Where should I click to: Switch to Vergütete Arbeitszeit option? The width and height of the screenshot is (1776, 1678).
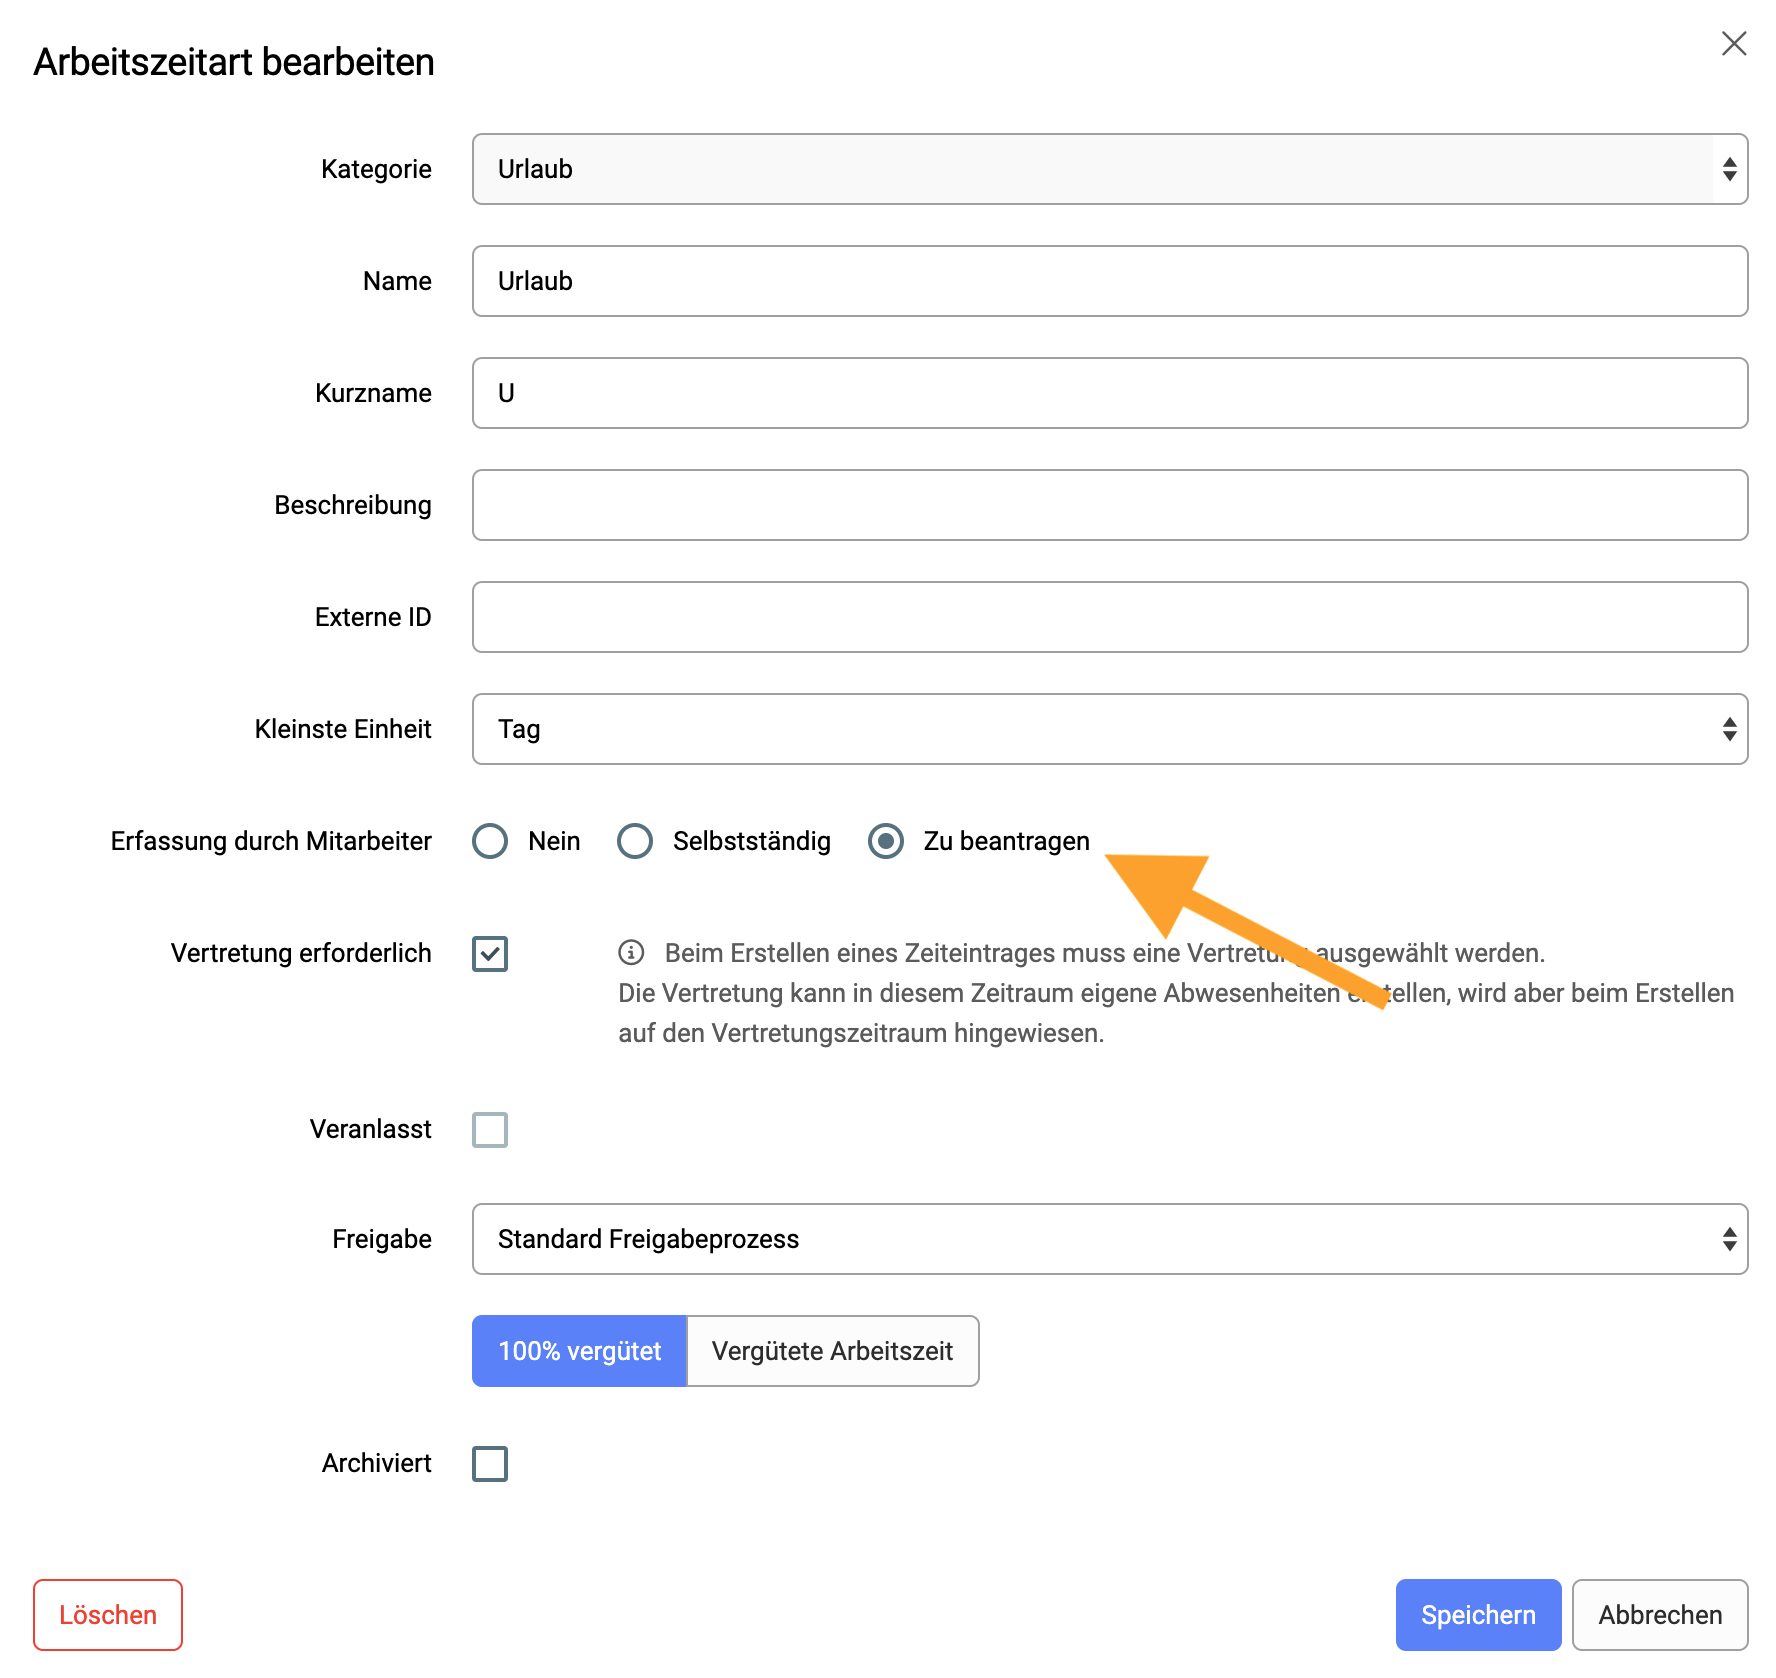click(833, 1351)
